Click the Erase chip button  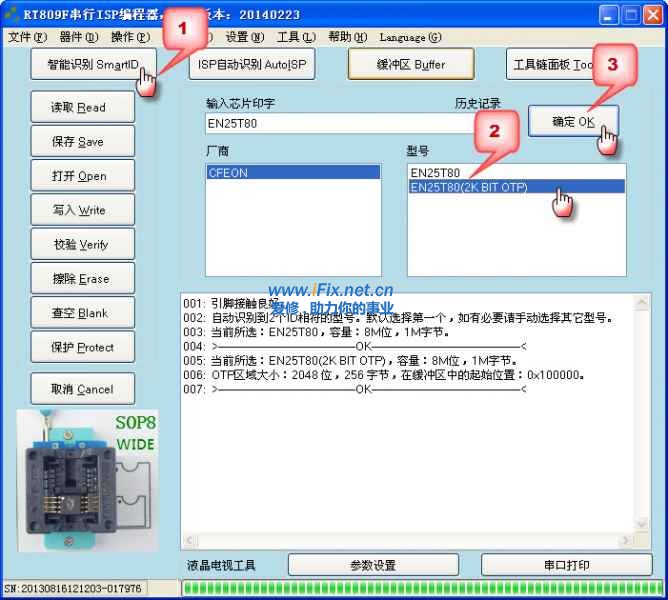79,279
